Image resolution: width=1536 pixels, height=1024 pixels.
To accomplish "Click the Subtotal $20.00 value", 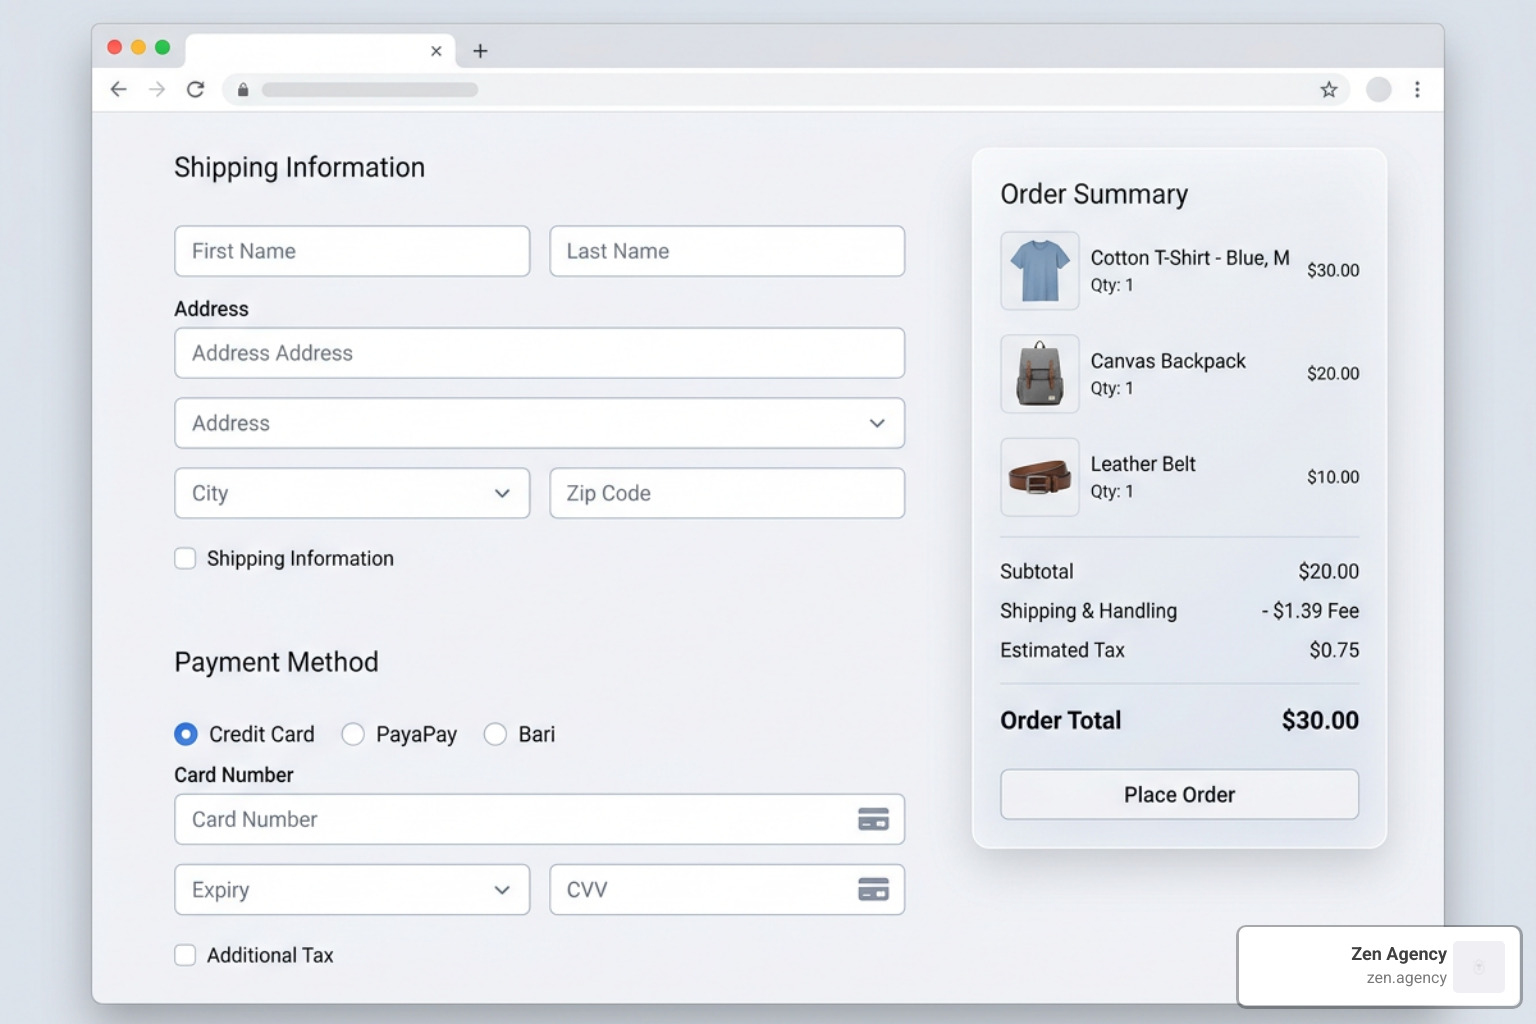I will click(1328, 571).
